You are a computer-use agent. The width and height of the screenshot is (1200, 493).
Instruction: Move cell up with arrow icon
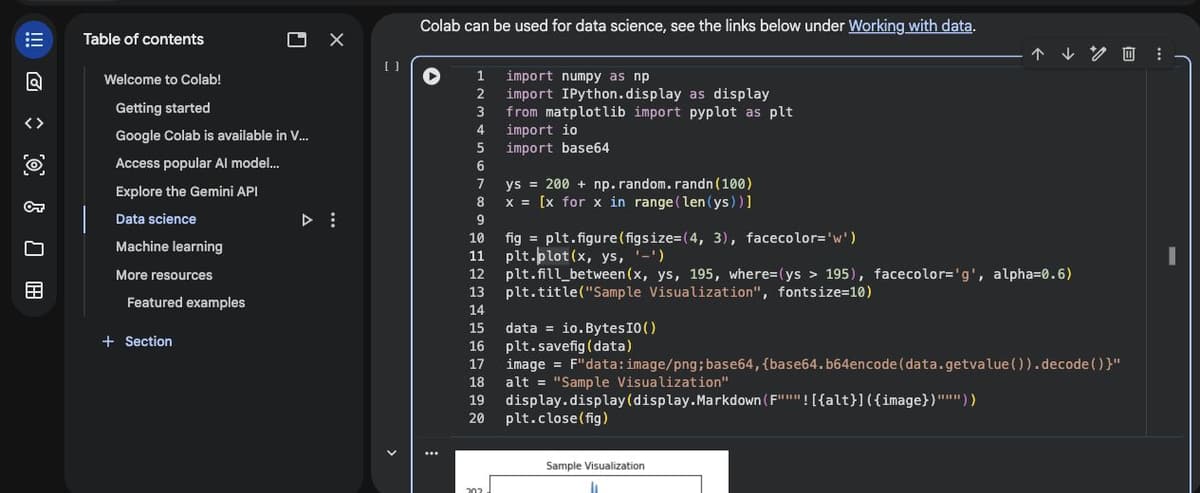click(1037, 54)
